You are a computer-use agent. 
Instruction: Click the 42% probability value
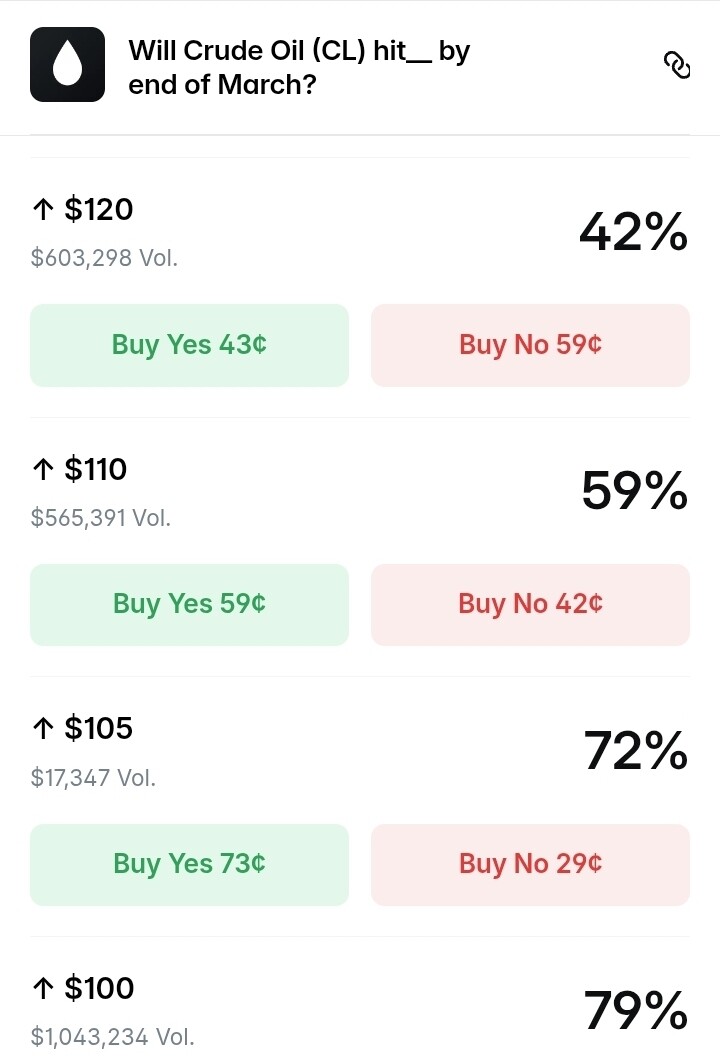633,233
